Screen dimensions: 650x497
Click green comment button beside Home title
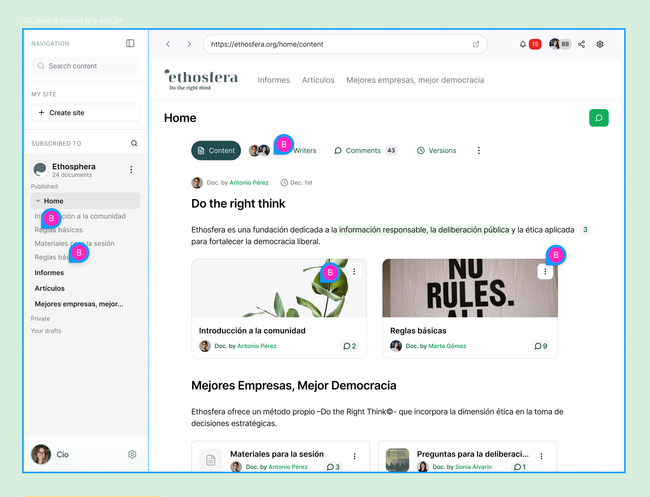tap(598, 118)
